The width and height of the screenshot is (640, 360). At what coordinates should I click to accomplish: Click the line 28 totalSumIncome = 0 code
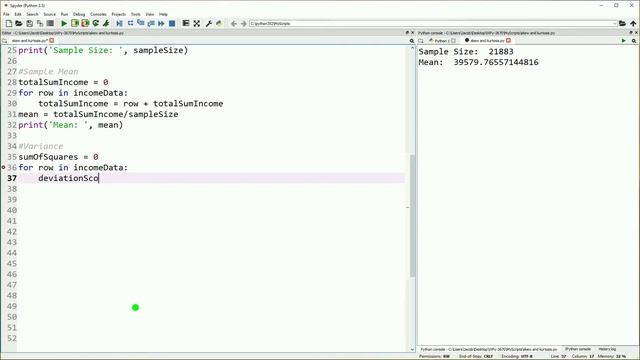click(63, 82)
